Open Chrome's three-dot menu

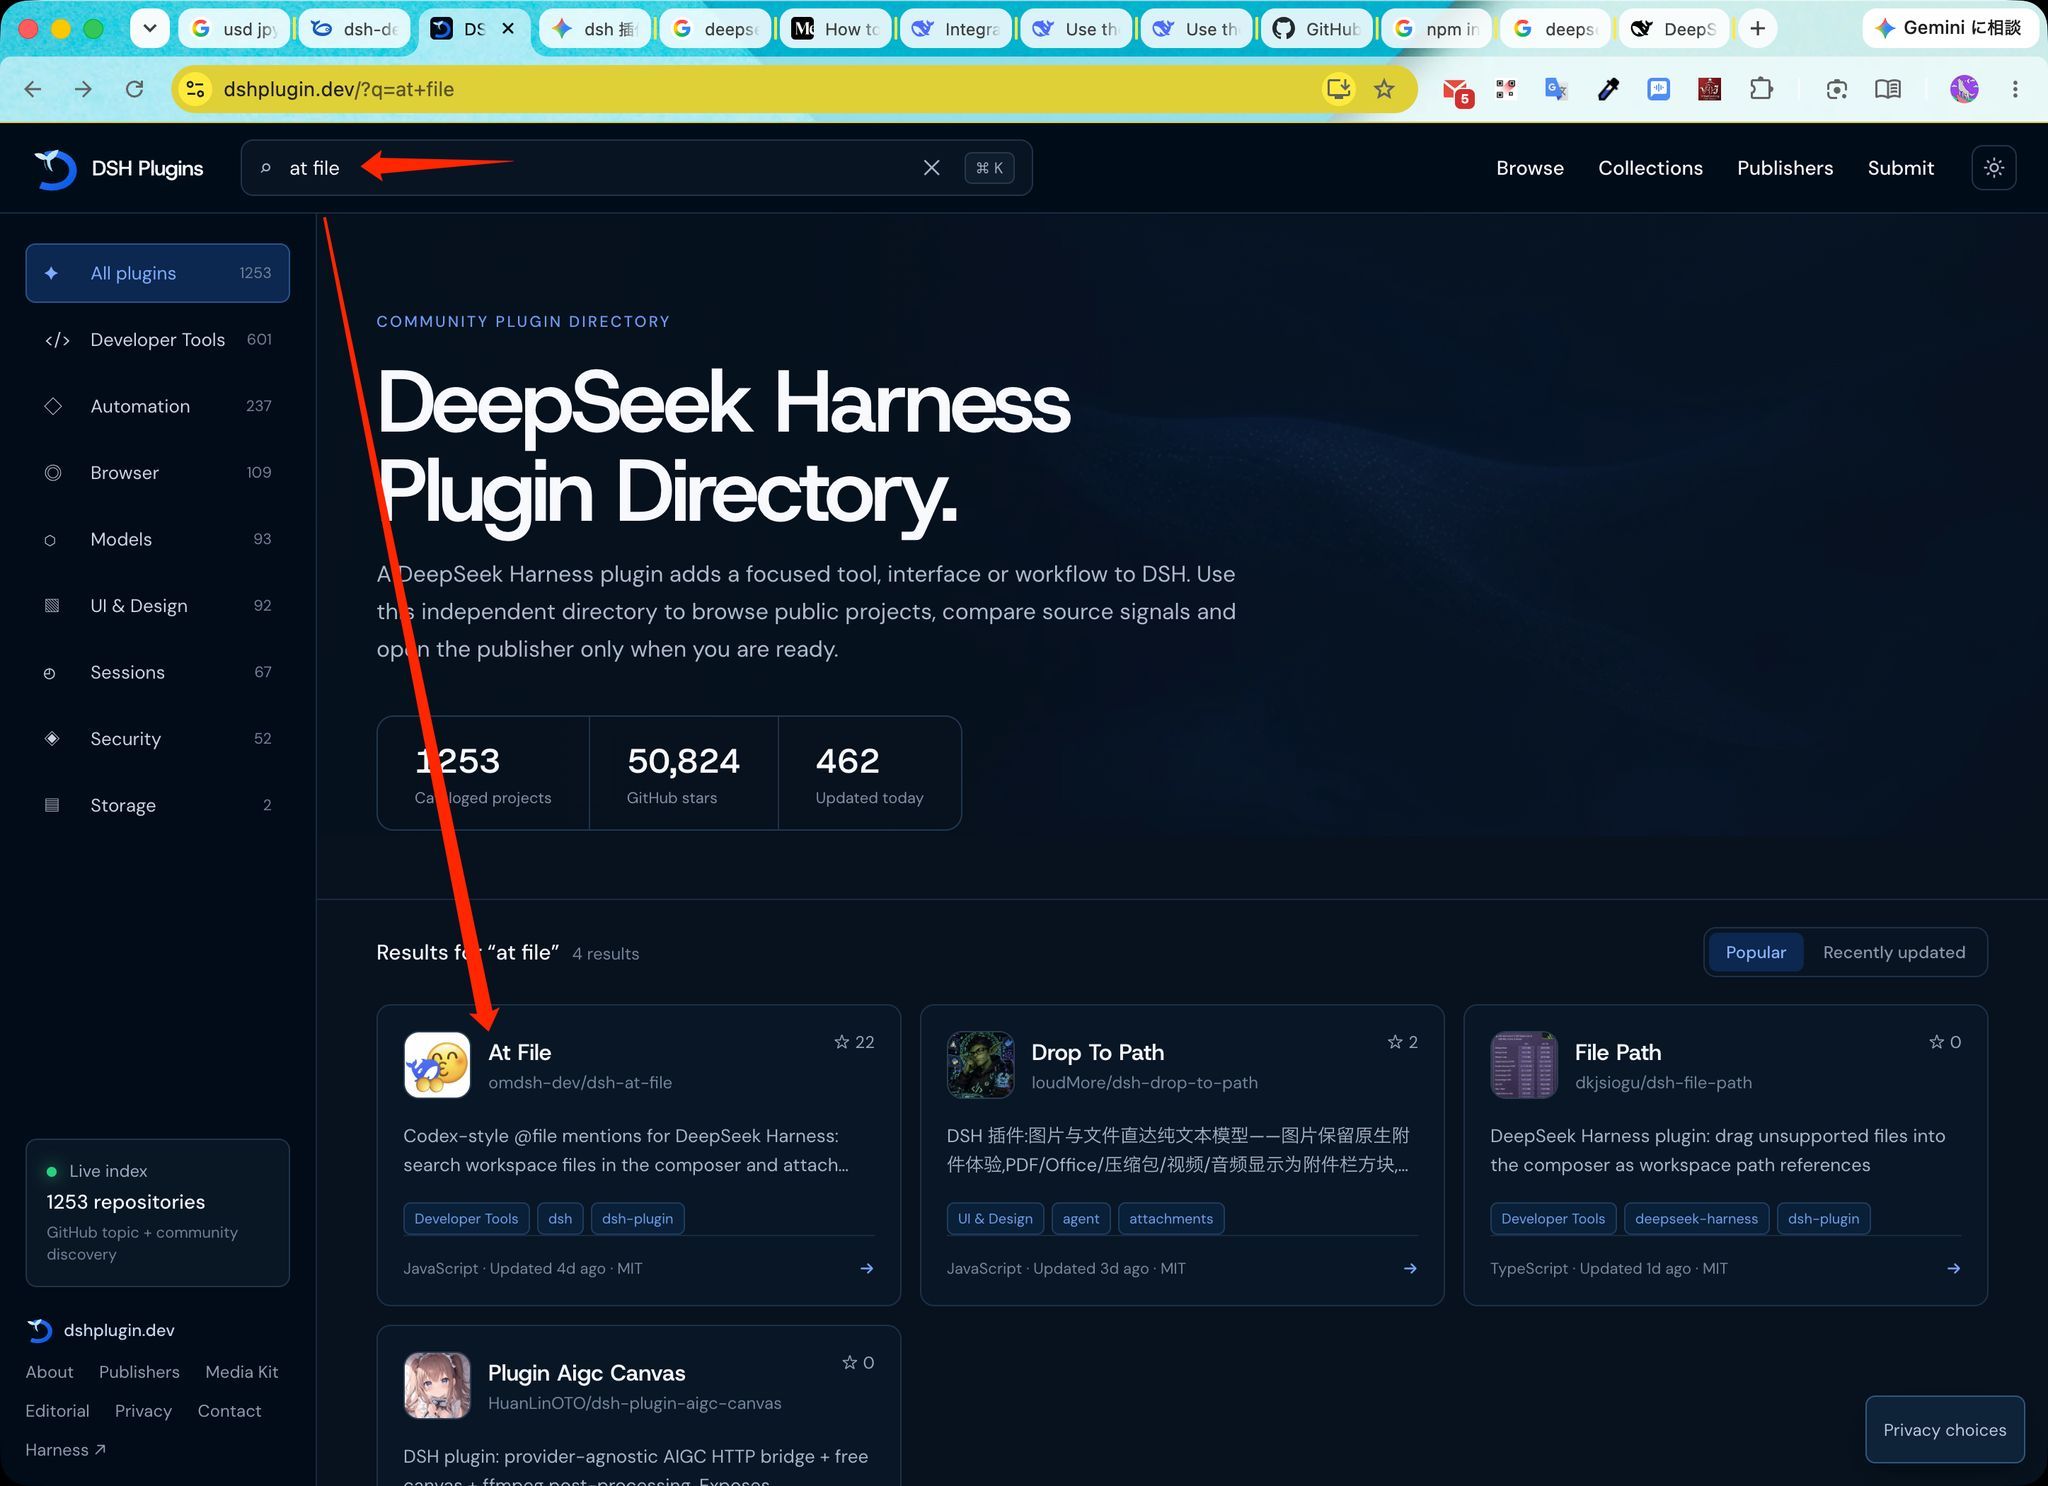pyautogui.click(x=2015, y=89)
